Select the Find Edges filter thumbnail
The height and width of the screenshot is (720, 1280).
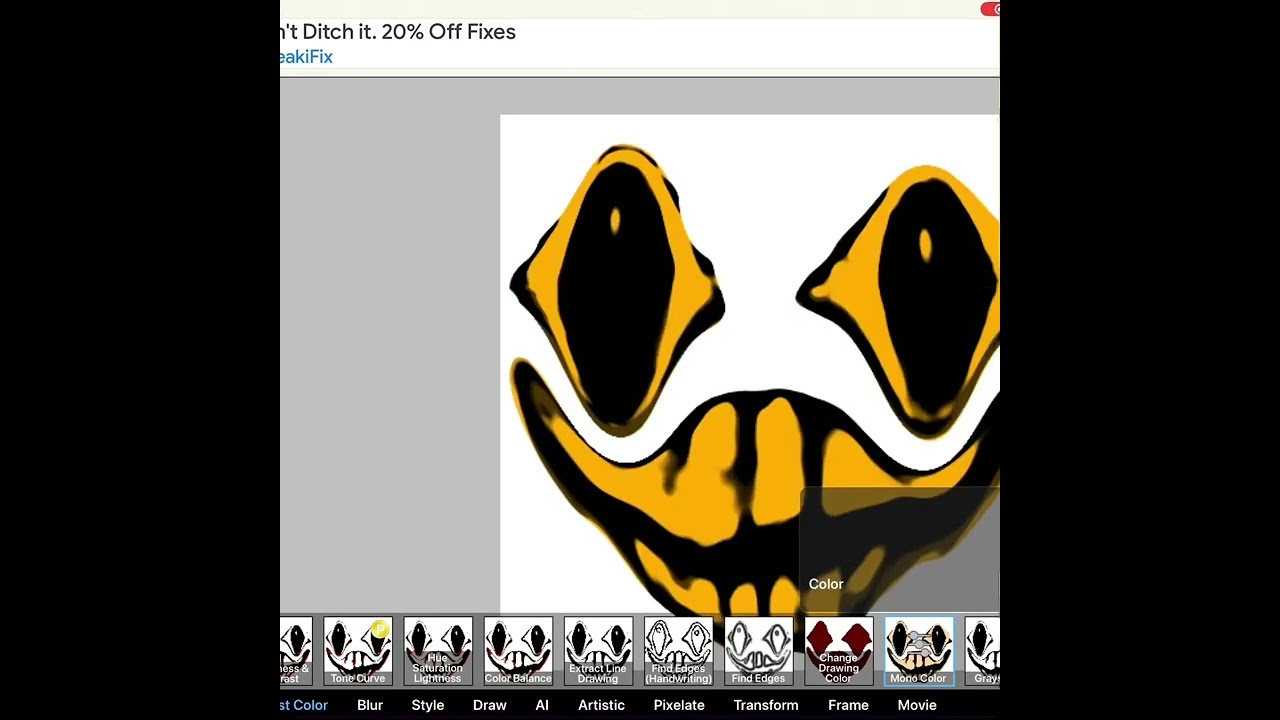tap(758, 651)
